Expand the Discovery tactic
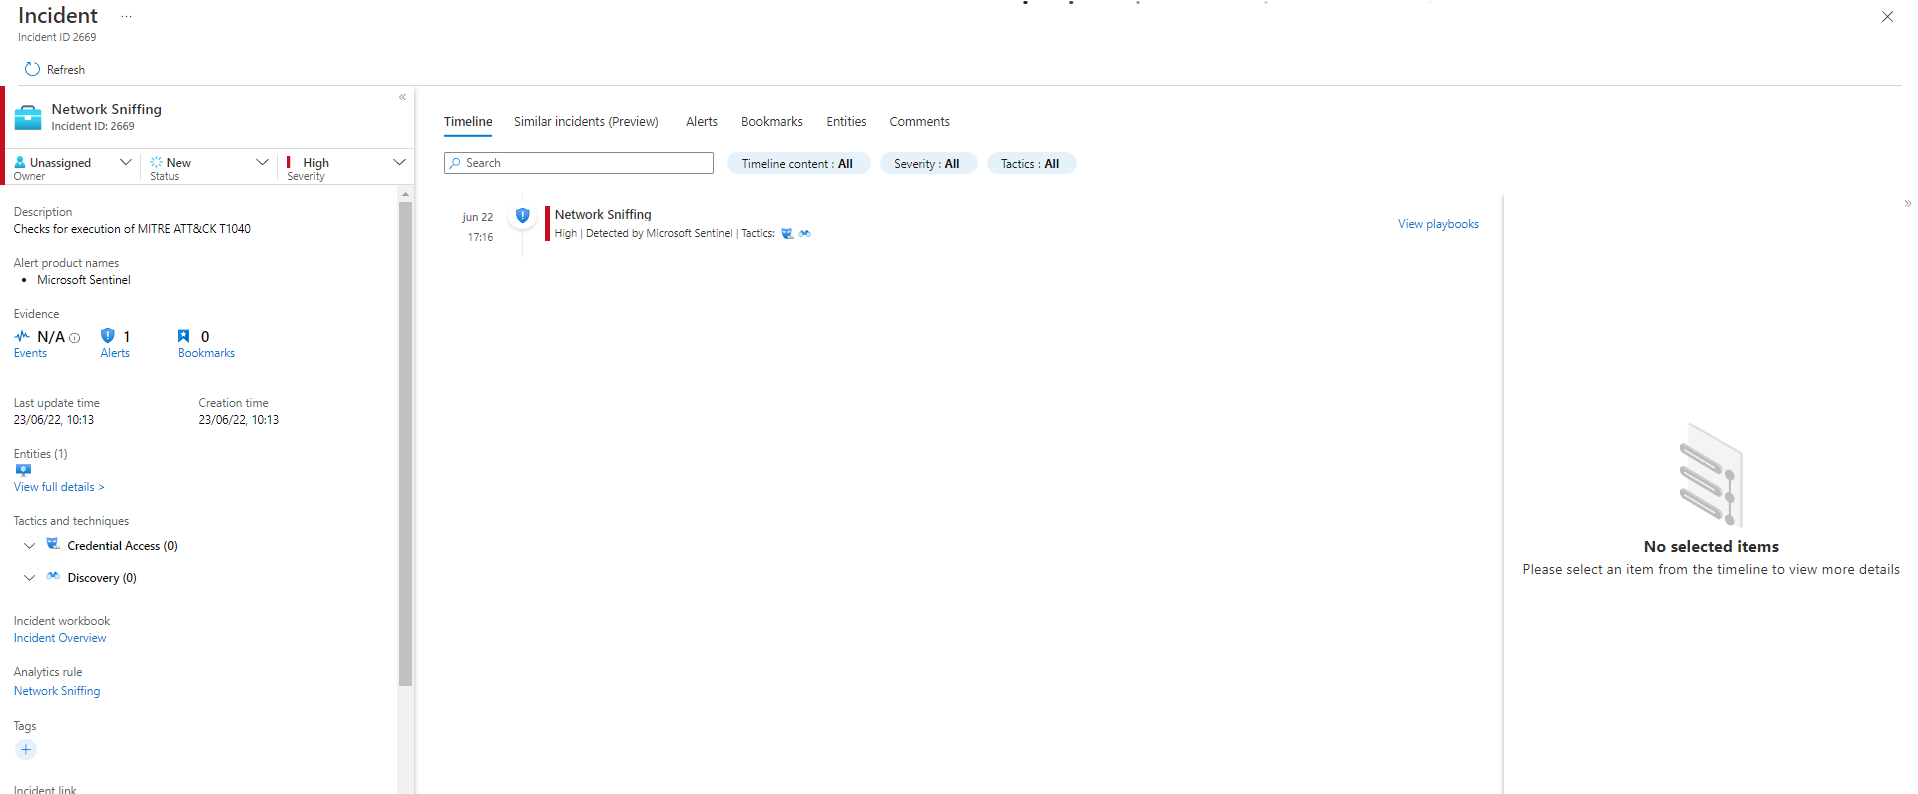Image resolution: width=1918 pixels, height=794 pixels. tap(30, 578)
